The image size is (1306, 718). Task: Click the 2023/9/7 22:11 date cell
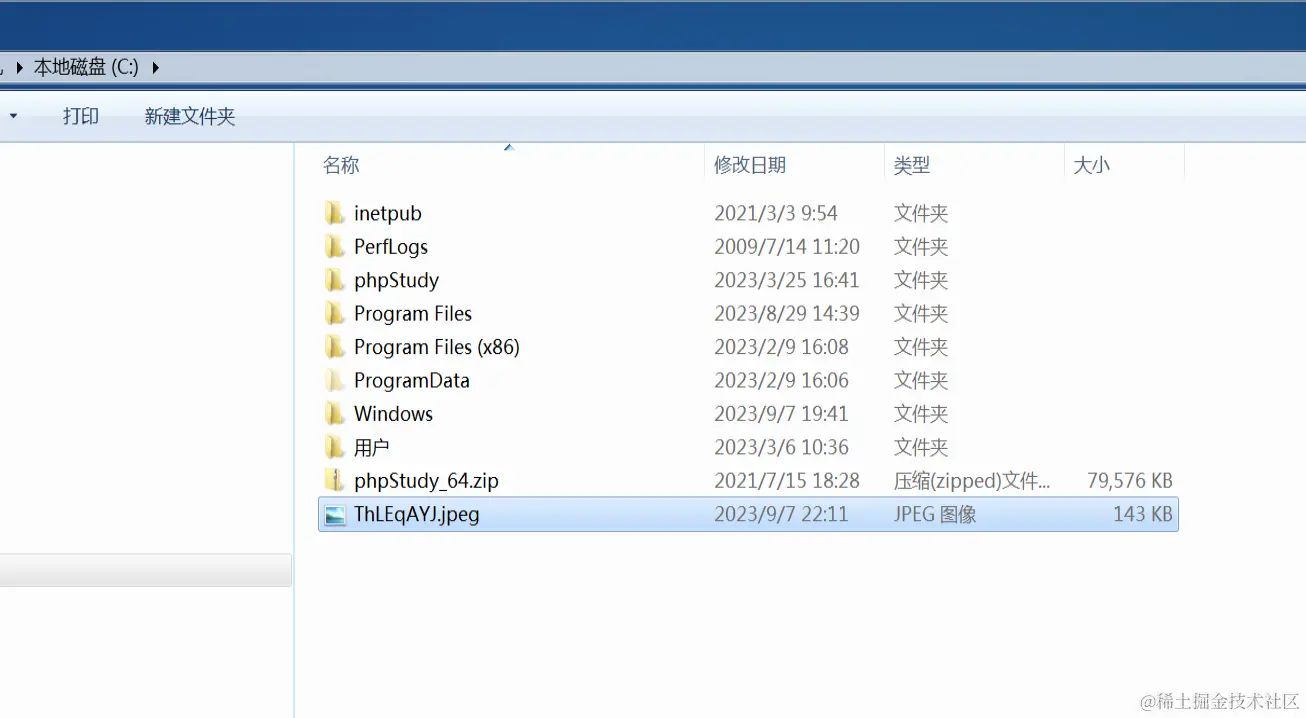coord(781,514)
